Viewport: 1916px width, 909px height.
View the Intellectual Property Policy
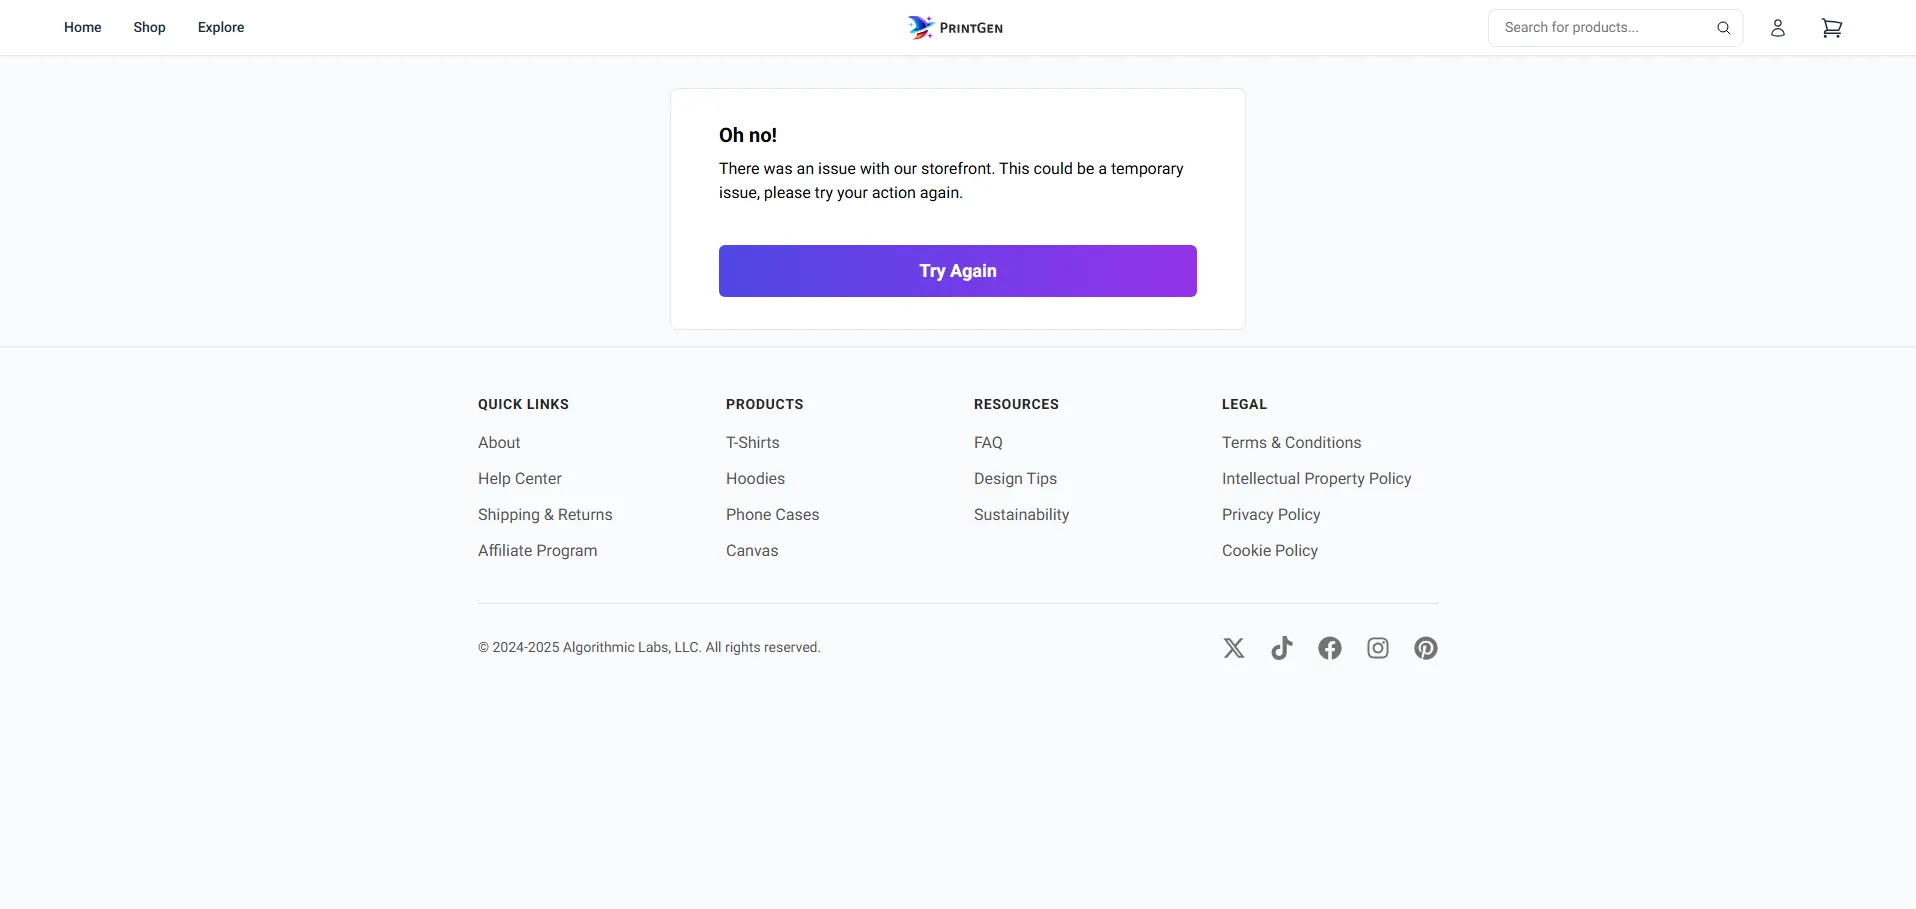click(1316, 479)
